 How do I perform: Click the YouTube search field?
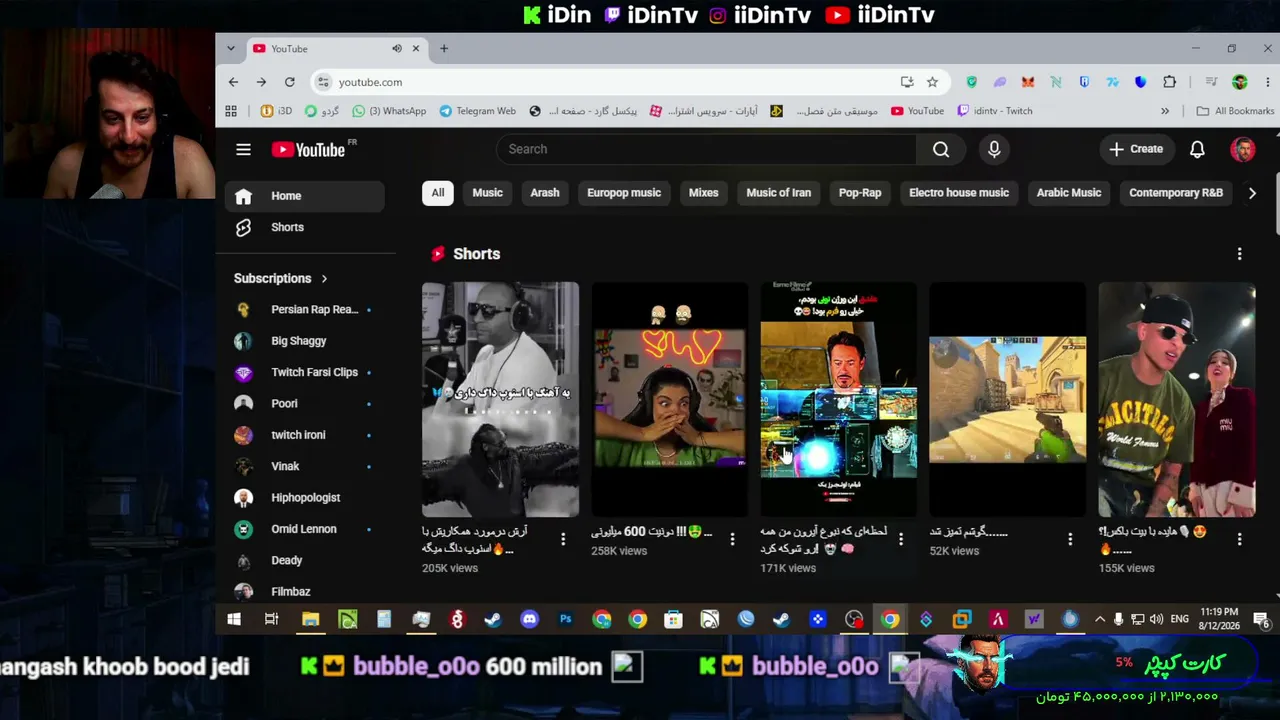click(x=706, y=149)
